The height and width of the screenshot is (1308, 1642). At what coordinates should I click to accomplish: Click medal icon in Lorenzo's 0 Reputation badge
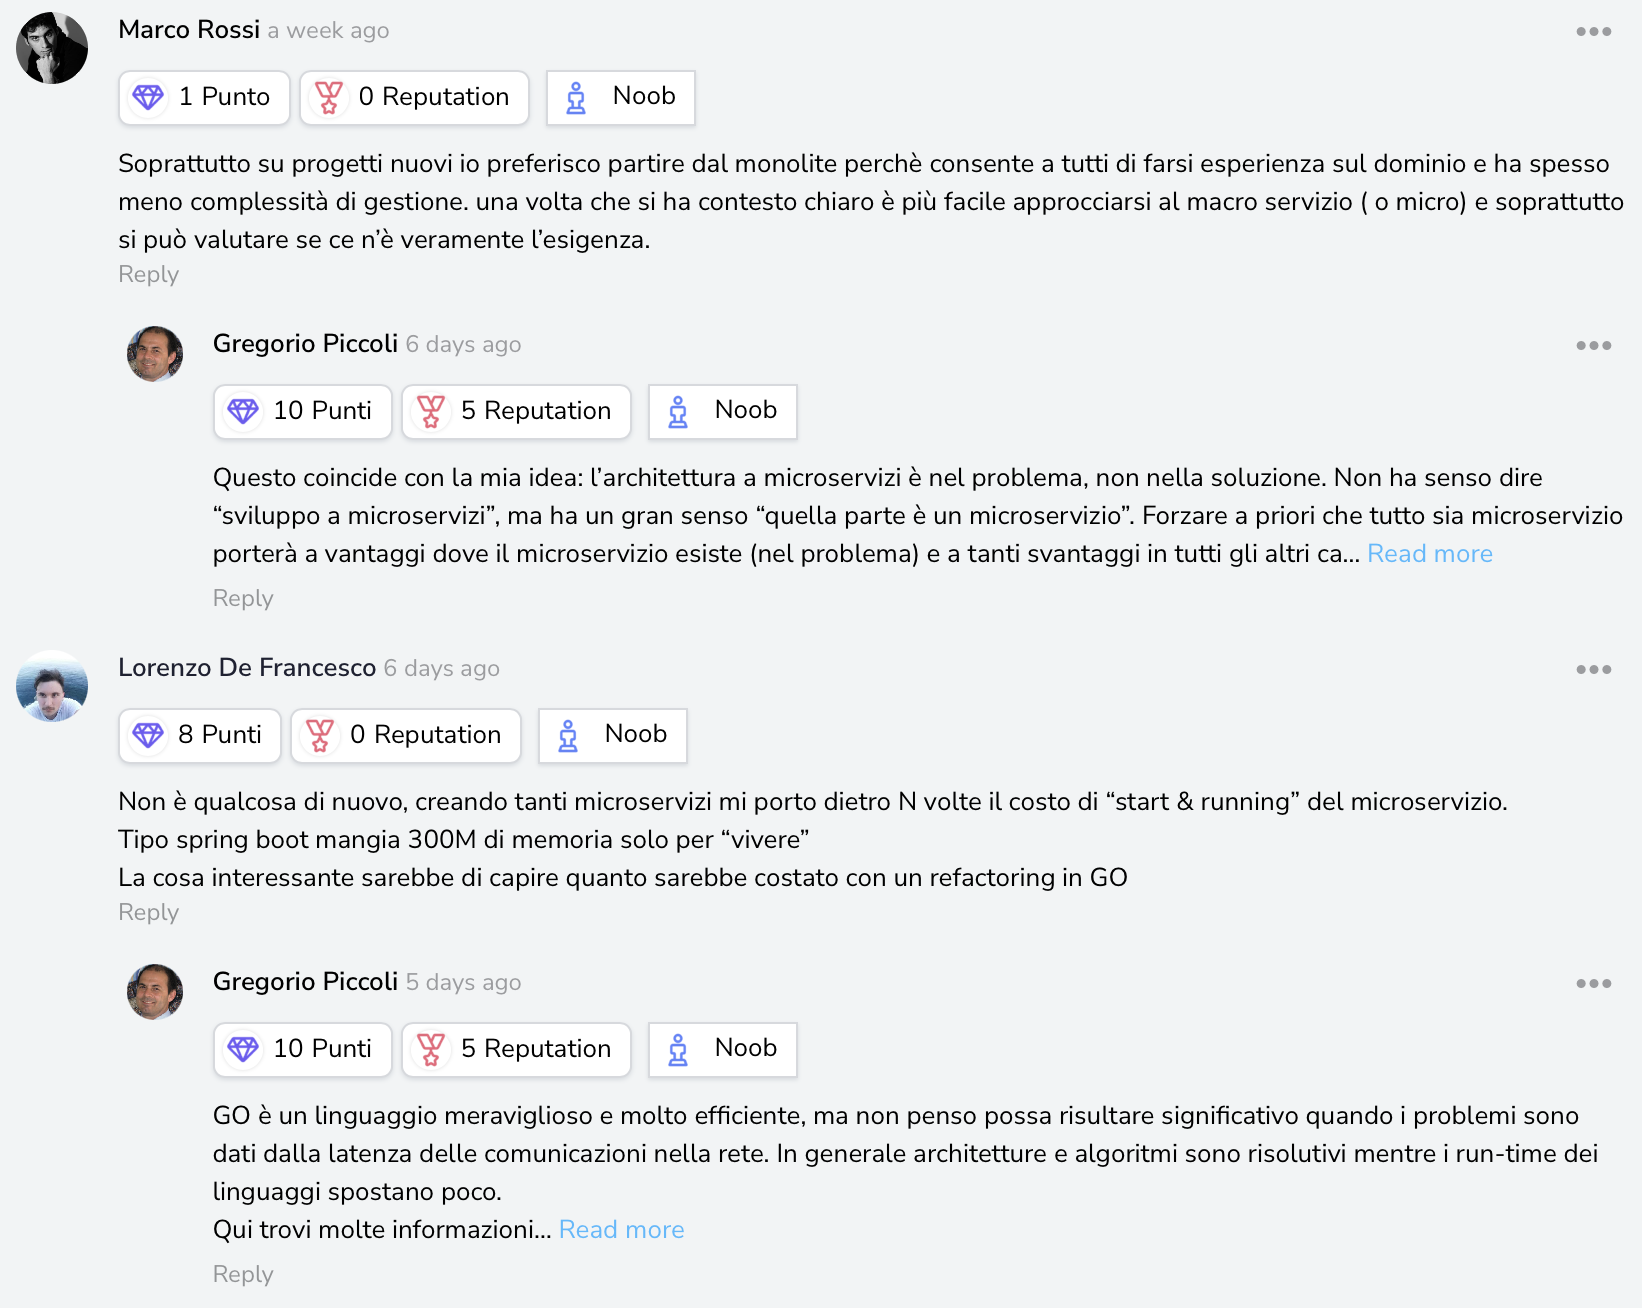click(x=320, y=735)
